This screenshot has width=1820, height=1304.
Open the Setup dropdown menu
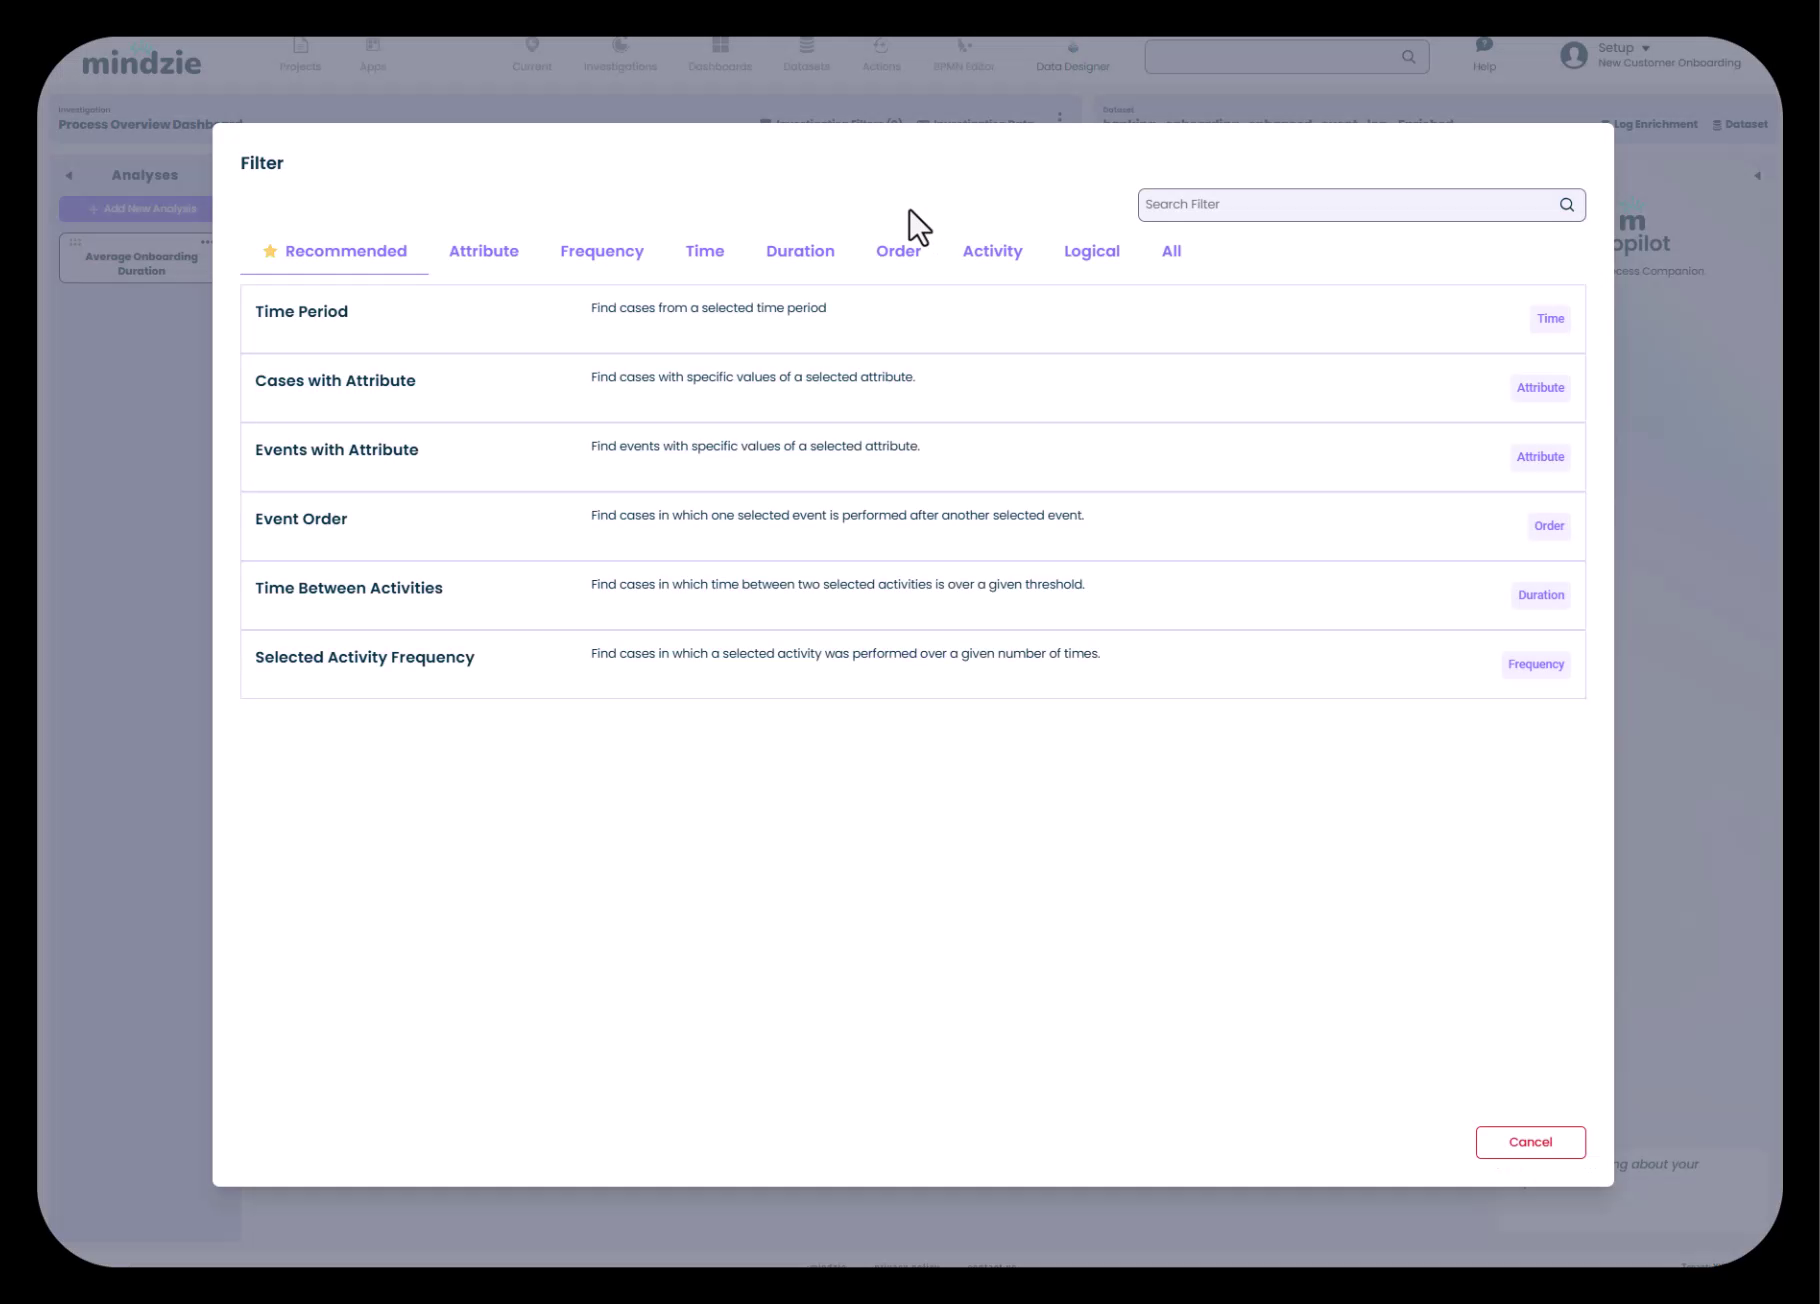coord(1623,48)
